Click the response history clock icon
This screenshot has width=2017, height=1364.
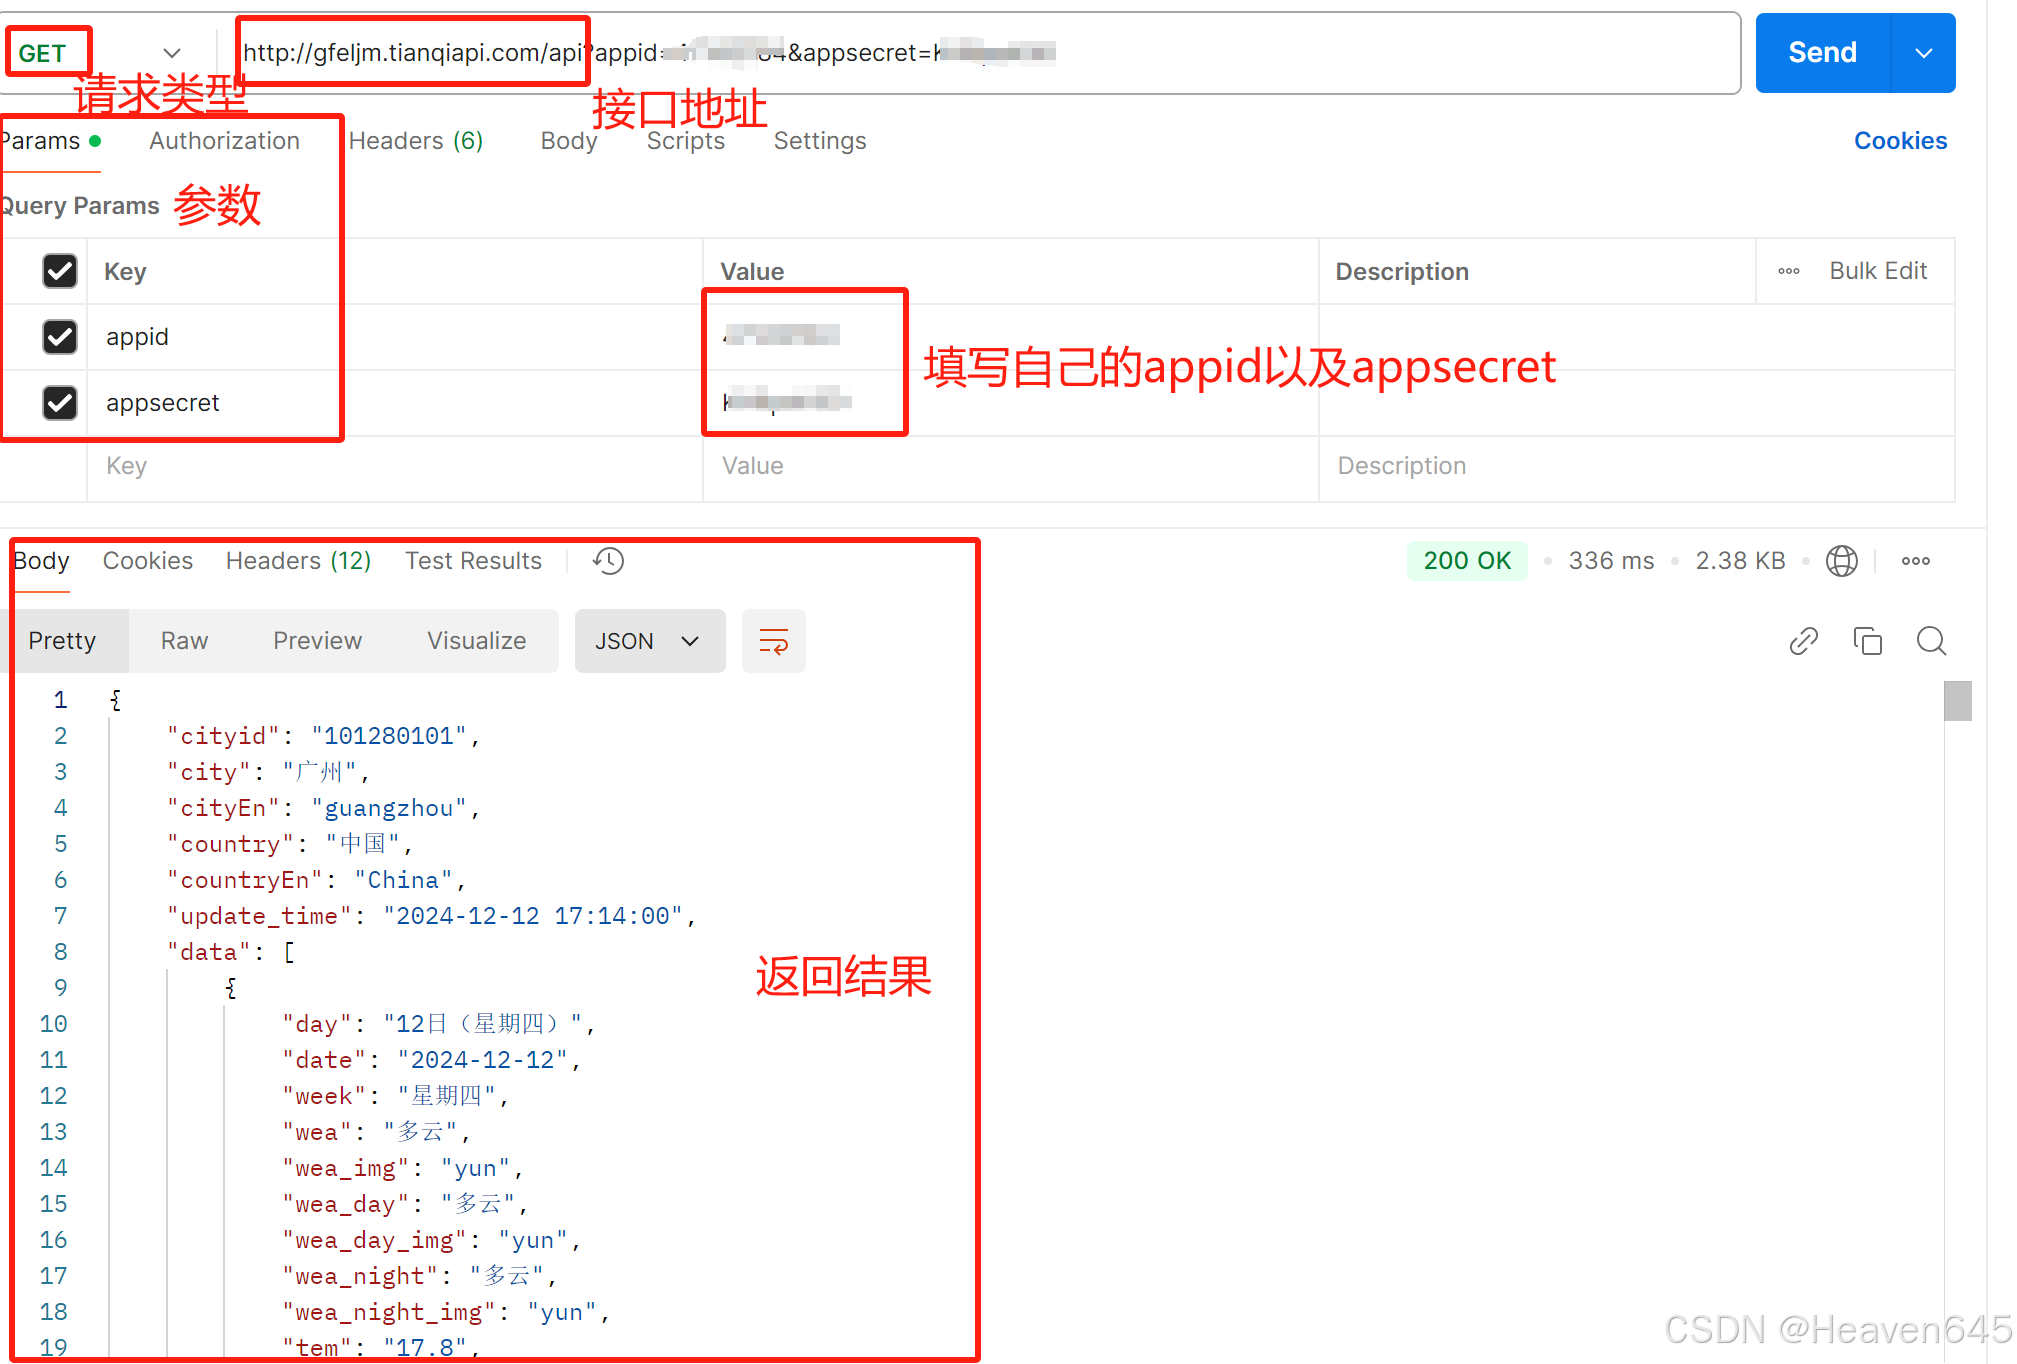(x=608, y=561)
